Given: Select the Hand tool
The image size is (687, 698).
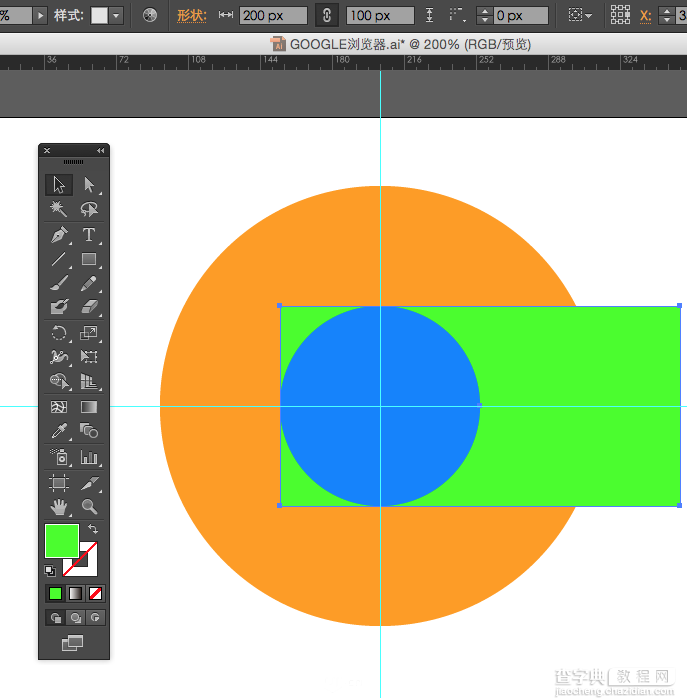Looking at the screenshot, I should pyautogui.click(x=59, y=507).
